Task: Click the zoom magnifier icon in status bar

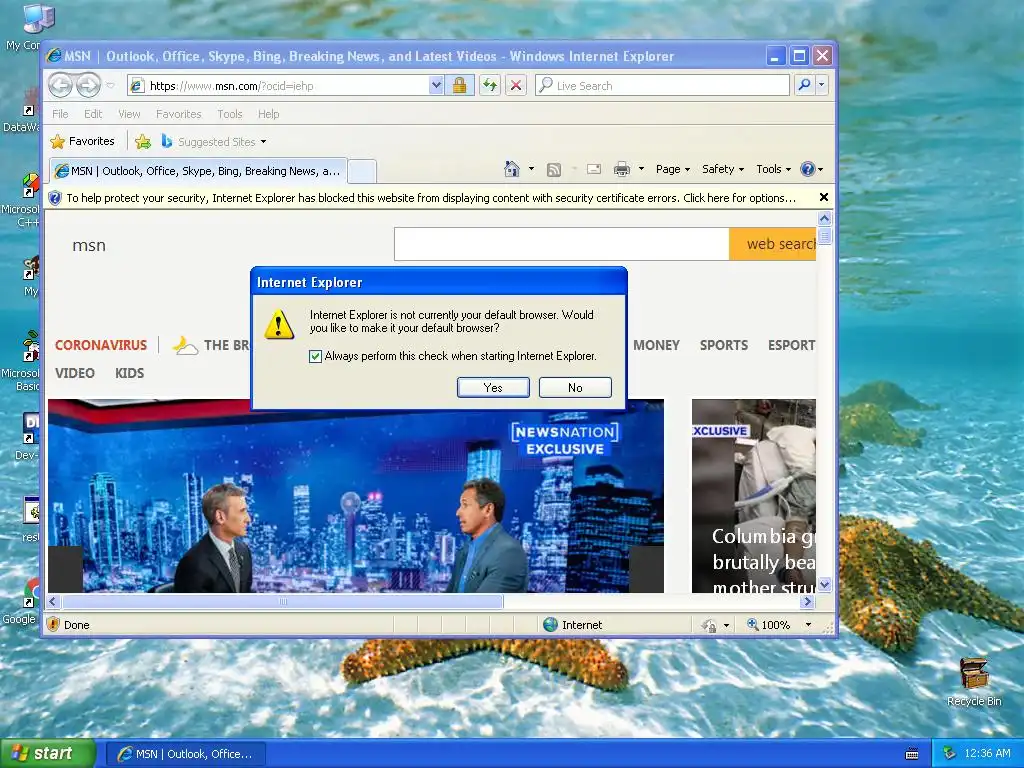Action: [752, 624]
